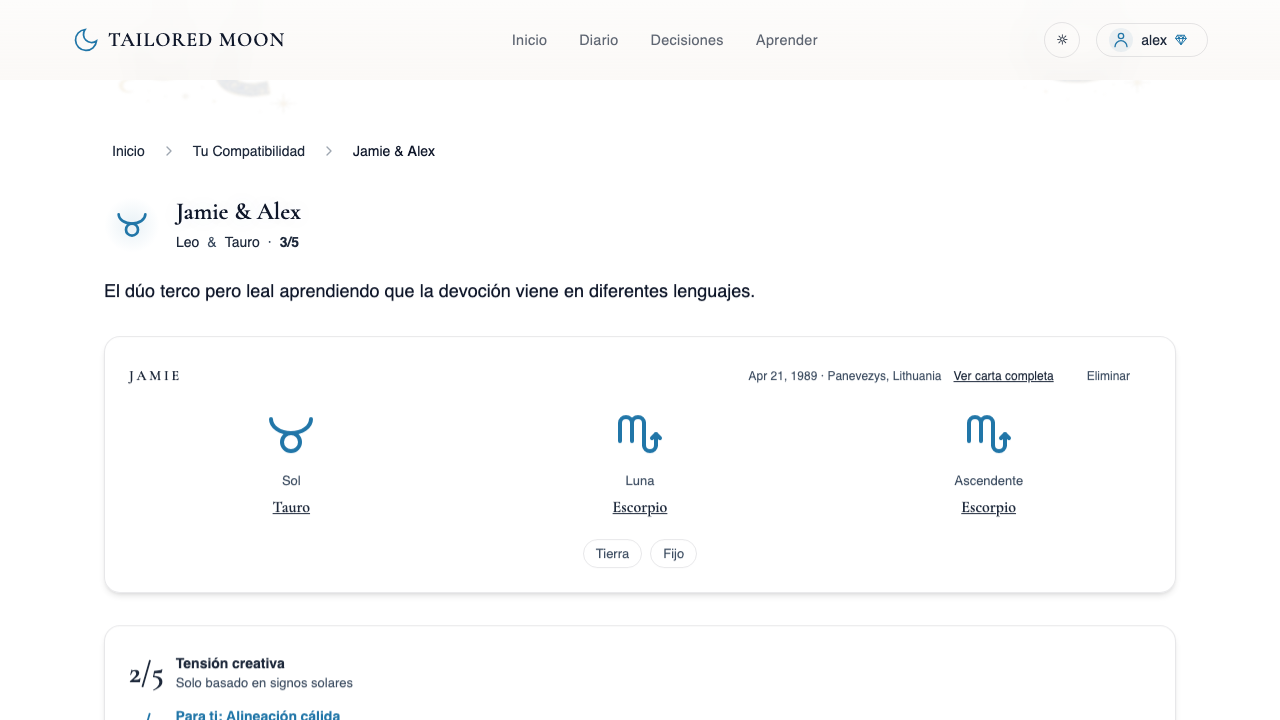Open the alex user profile menu
This screenshot has height=720, width=1280.
click(1152, 40)
